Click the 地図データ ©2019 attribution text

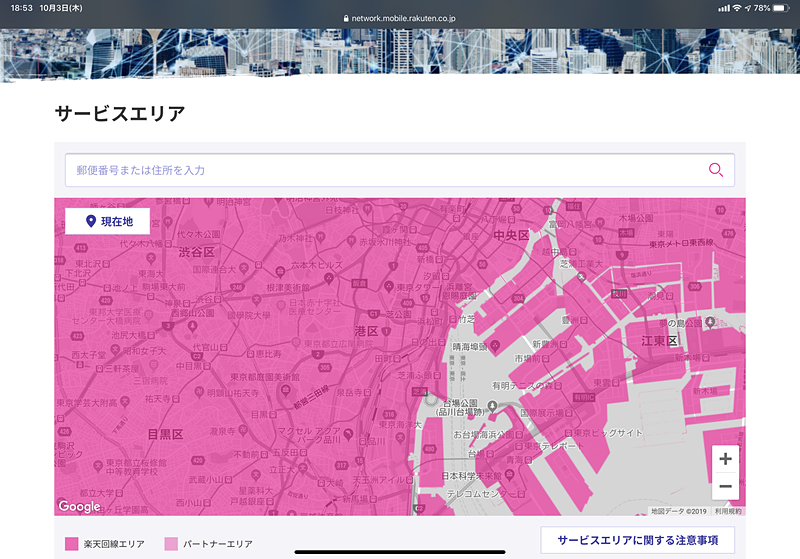pyautogui.click(x=679, y=511)
